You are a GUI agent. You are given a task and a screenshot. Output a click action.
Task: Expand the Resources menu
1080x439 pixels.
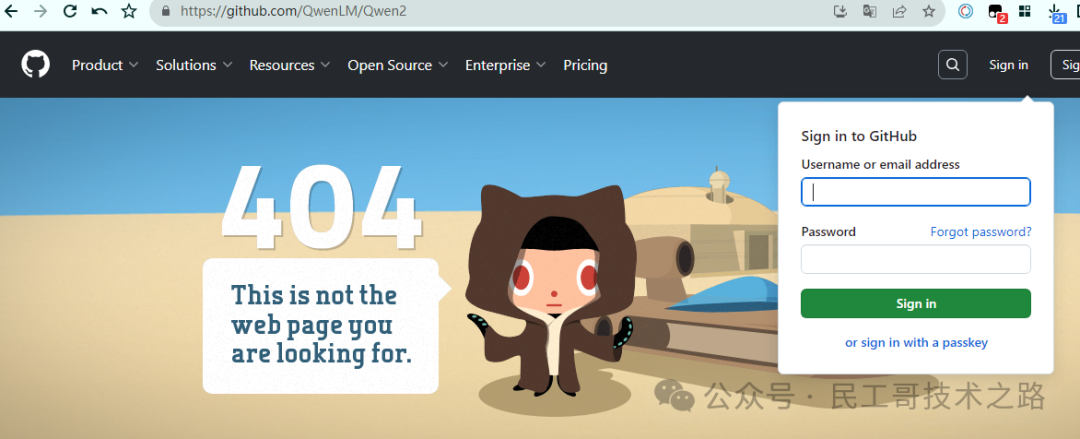click(x=289, y=65)
